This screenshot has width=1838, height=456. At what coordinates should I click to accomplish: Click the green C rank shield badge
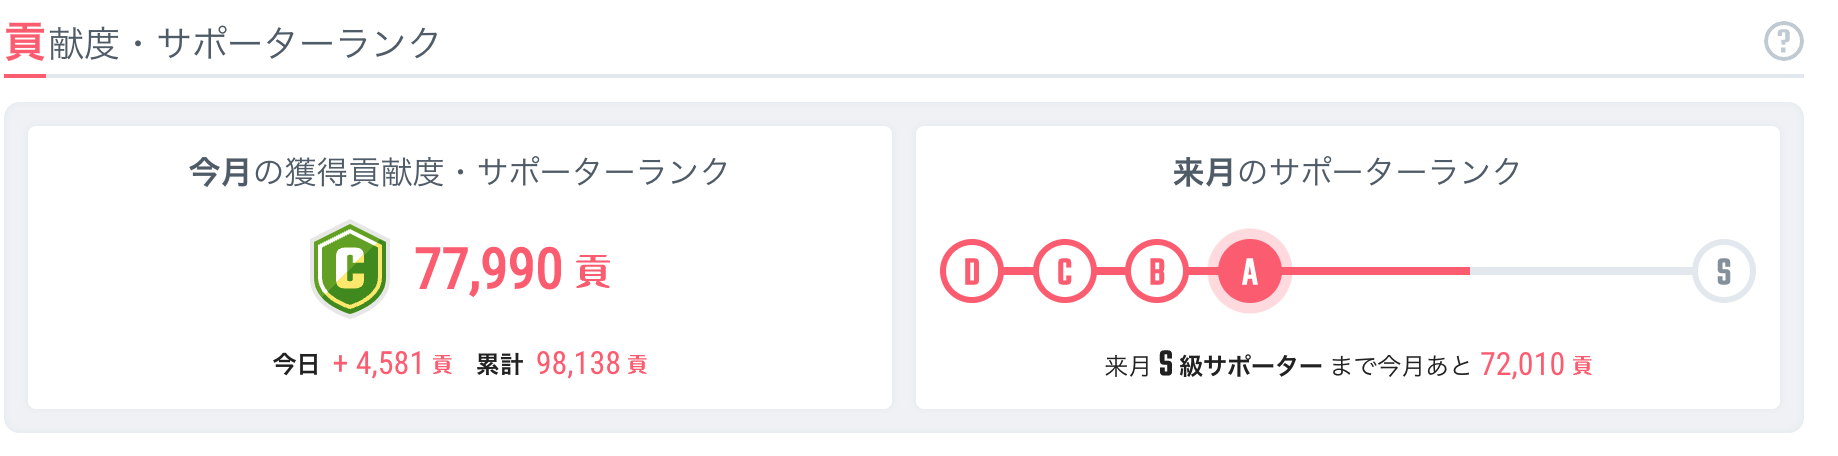coord(349,269)
